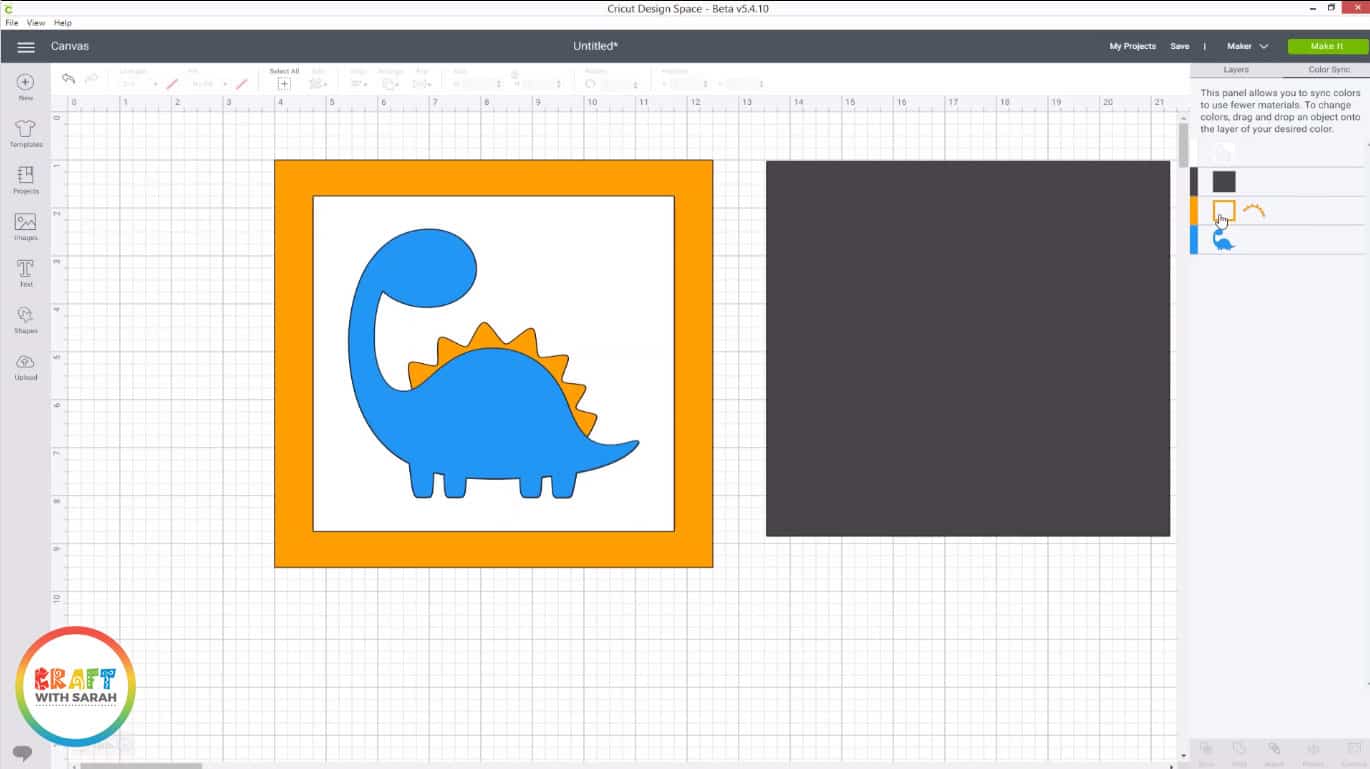Open the File menu
Image resolution: width=1370 pixels, height=769 pixels.
click(x=12, y=22)
